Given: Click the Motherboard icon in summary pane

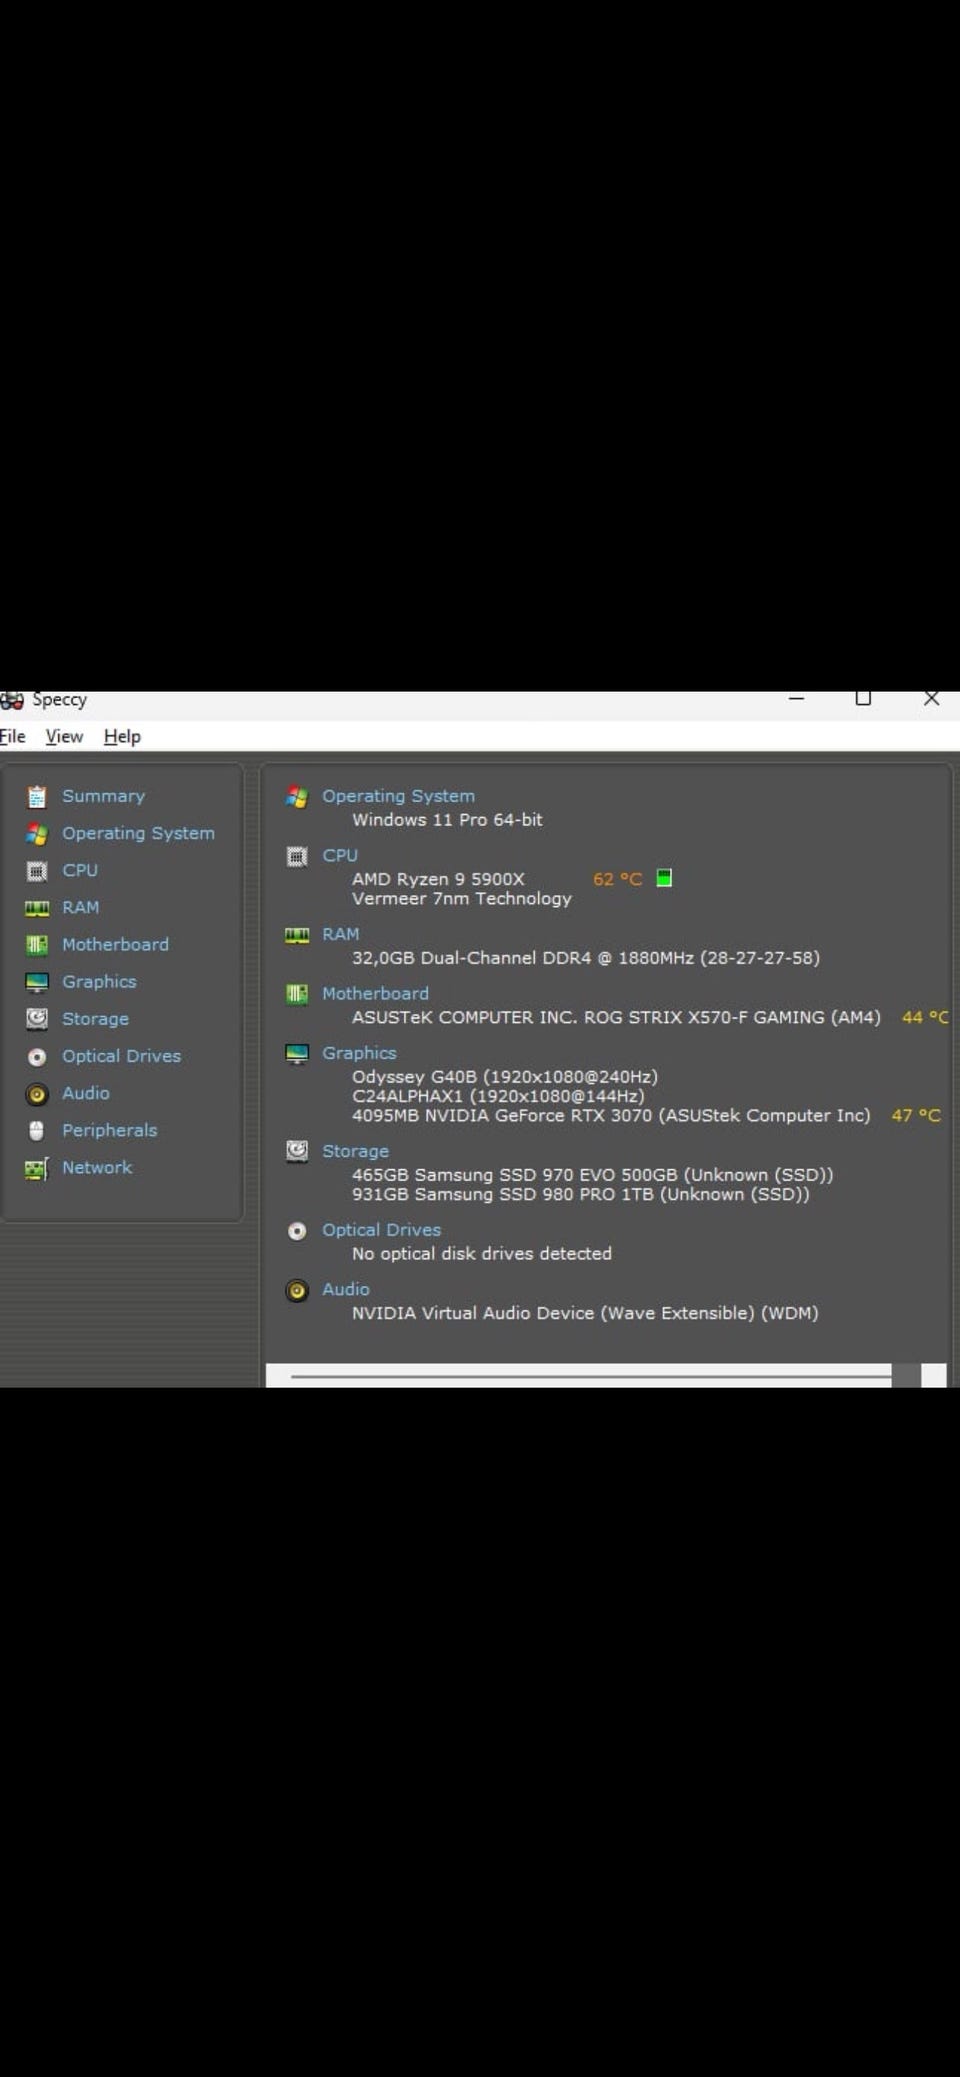Looking at the screenshot, I should pos(297,994).
